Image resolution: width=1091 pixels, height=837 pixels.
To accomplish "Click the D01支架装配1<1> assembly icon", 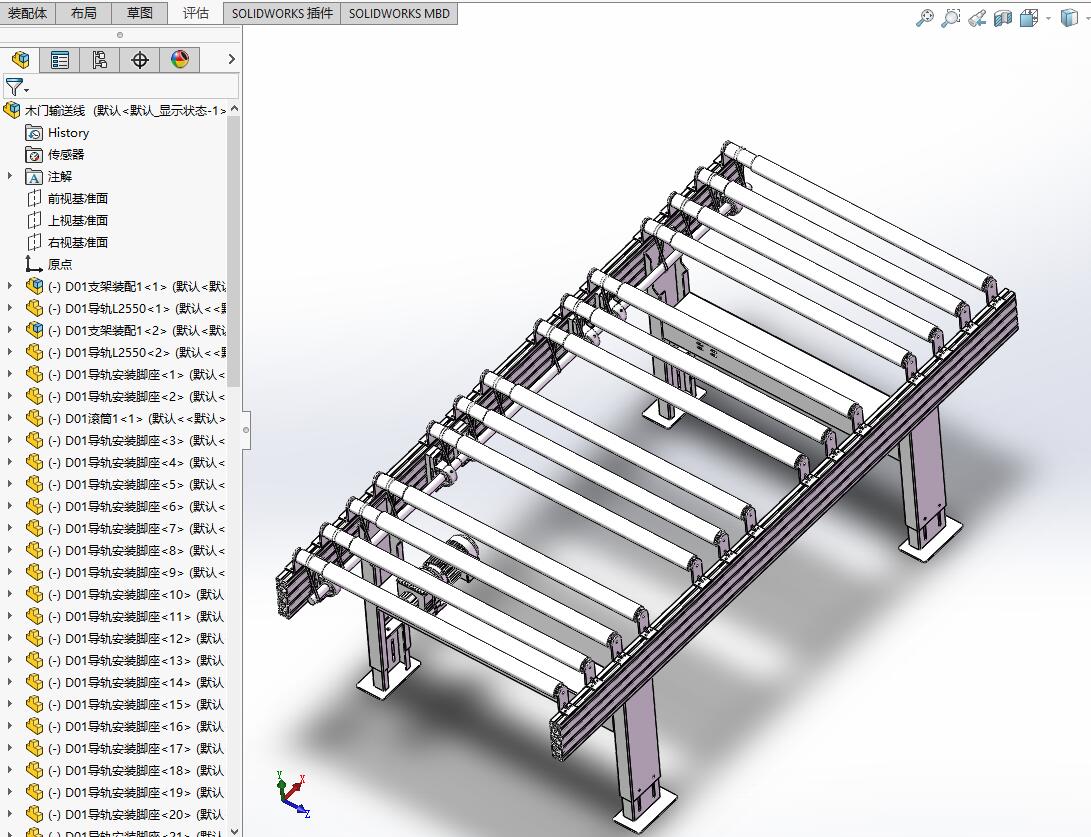I will point(34,286).
